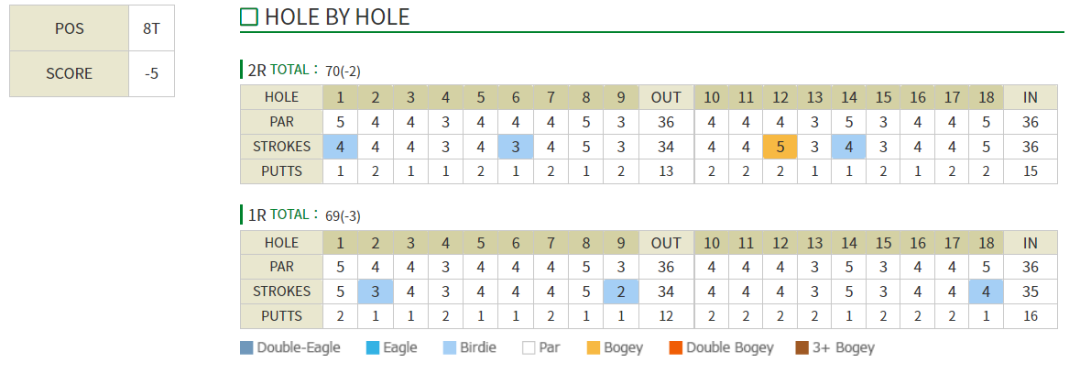Click the SCORE value -5 cell

(152, 74)
